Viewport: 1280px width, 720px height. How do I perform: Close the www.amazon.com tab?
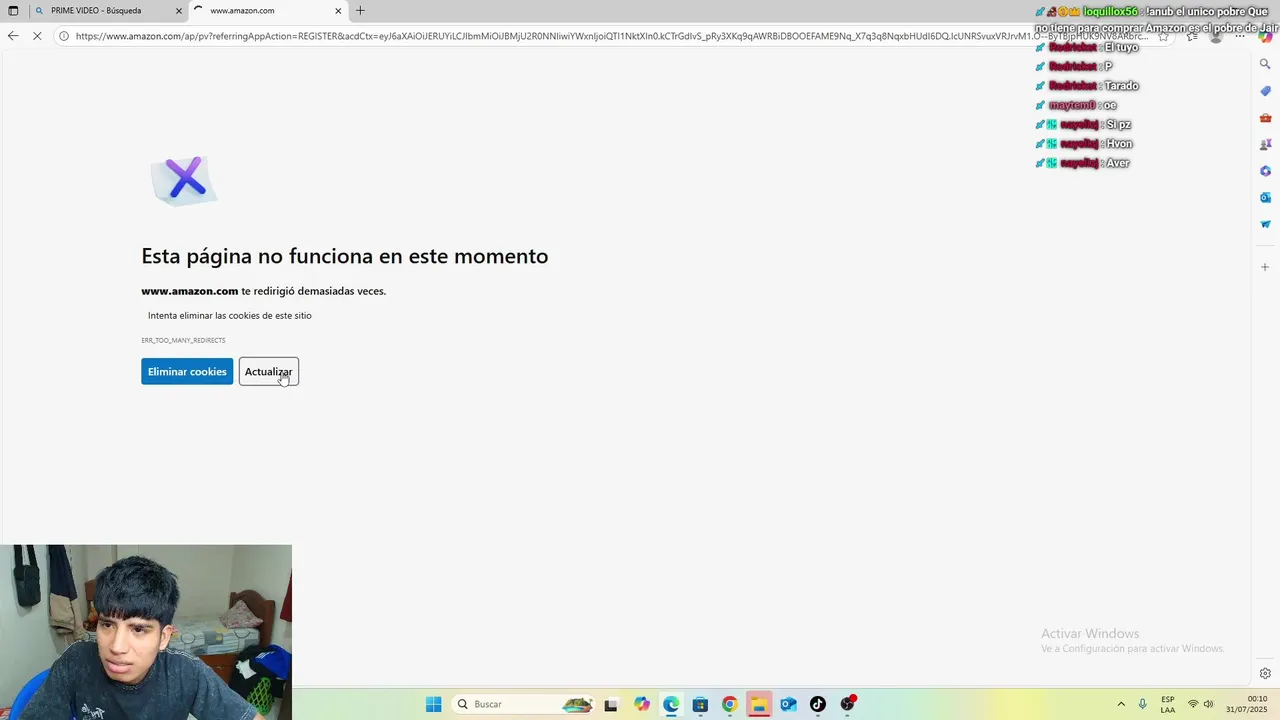point(338,11)
